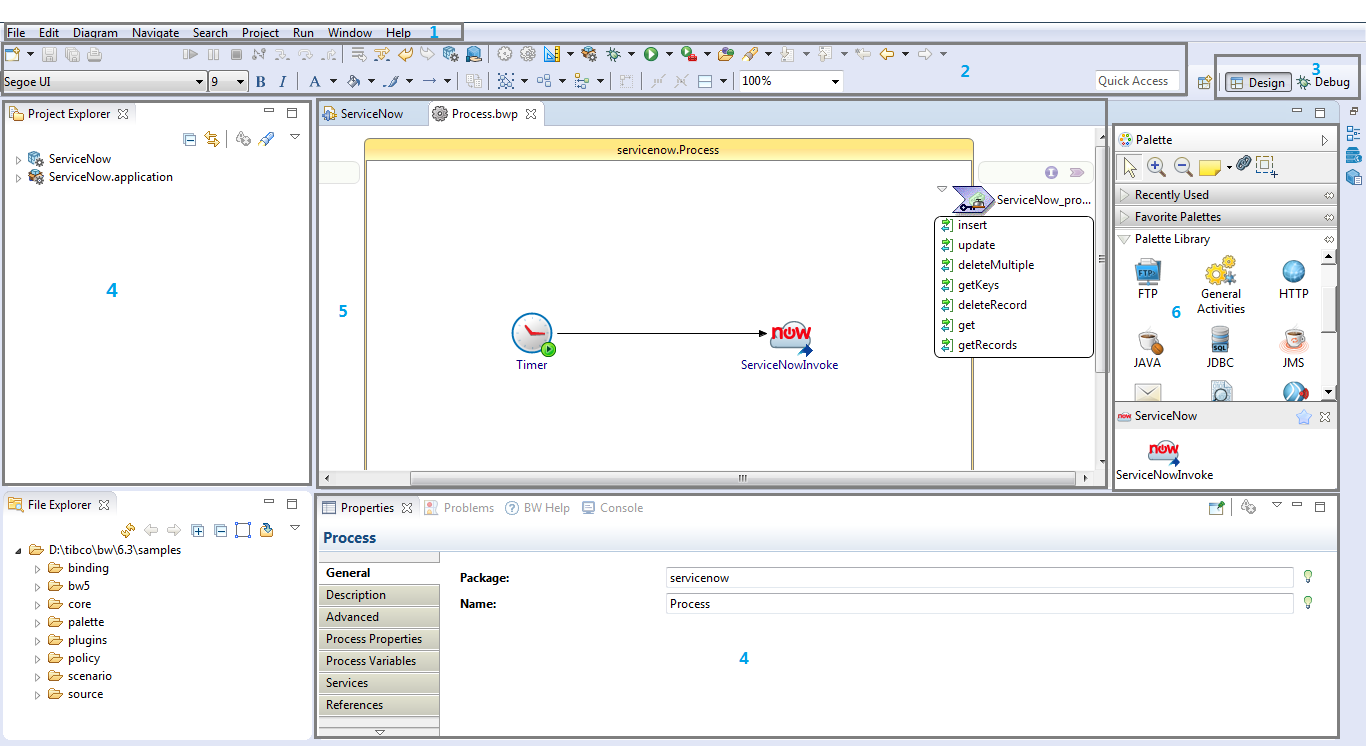Expand the ServiceNow project node

tap(18, 159)
